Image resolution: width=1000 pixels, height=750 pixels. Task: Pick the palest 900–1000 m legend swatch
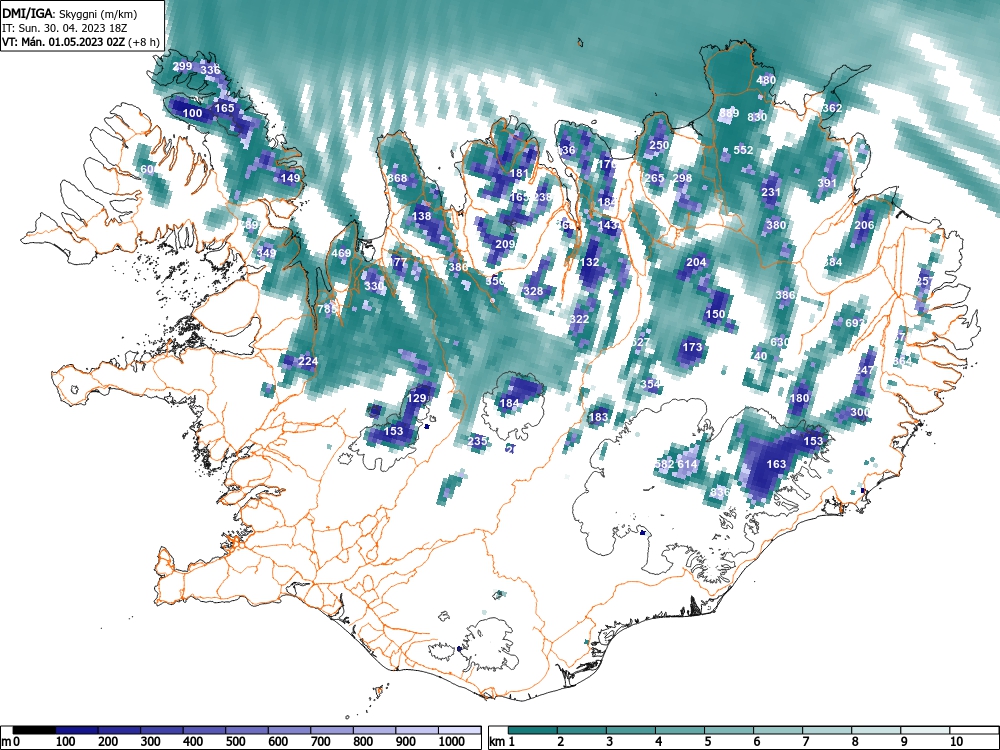coord(417,730)
